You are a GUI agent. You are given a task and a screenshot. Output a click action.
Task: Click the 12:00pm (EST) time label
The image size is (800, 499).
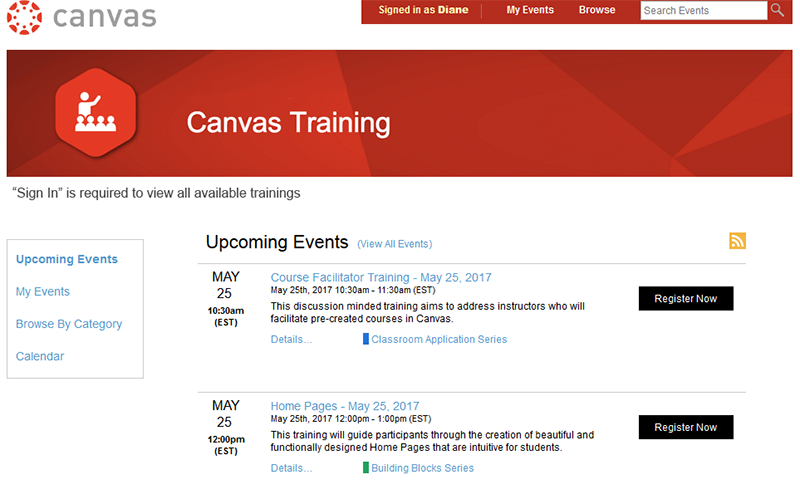pos(226,445)
